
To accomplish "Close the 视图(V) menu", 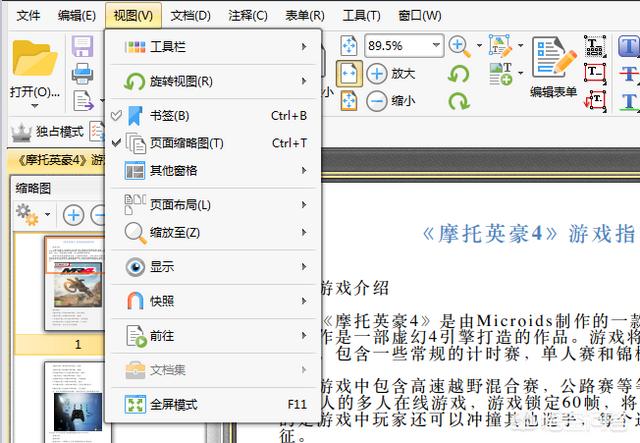I will click(133, 16).
